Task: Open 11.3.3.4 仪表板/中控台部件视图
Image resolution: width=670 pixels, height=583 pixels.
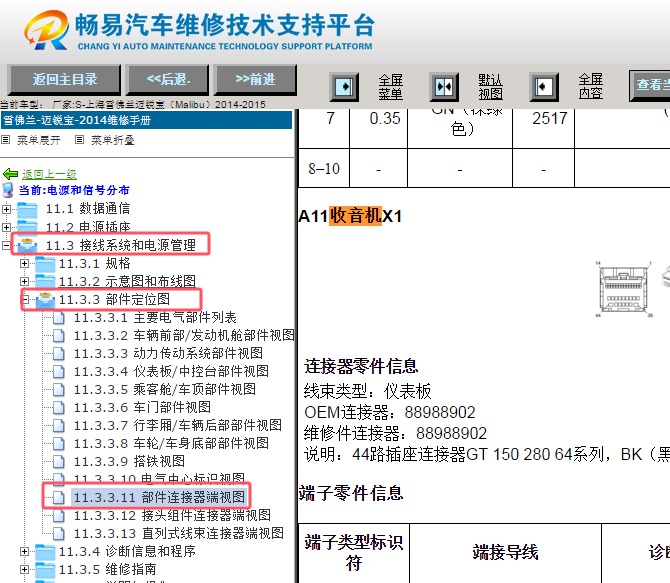Action: click(171, 371)
